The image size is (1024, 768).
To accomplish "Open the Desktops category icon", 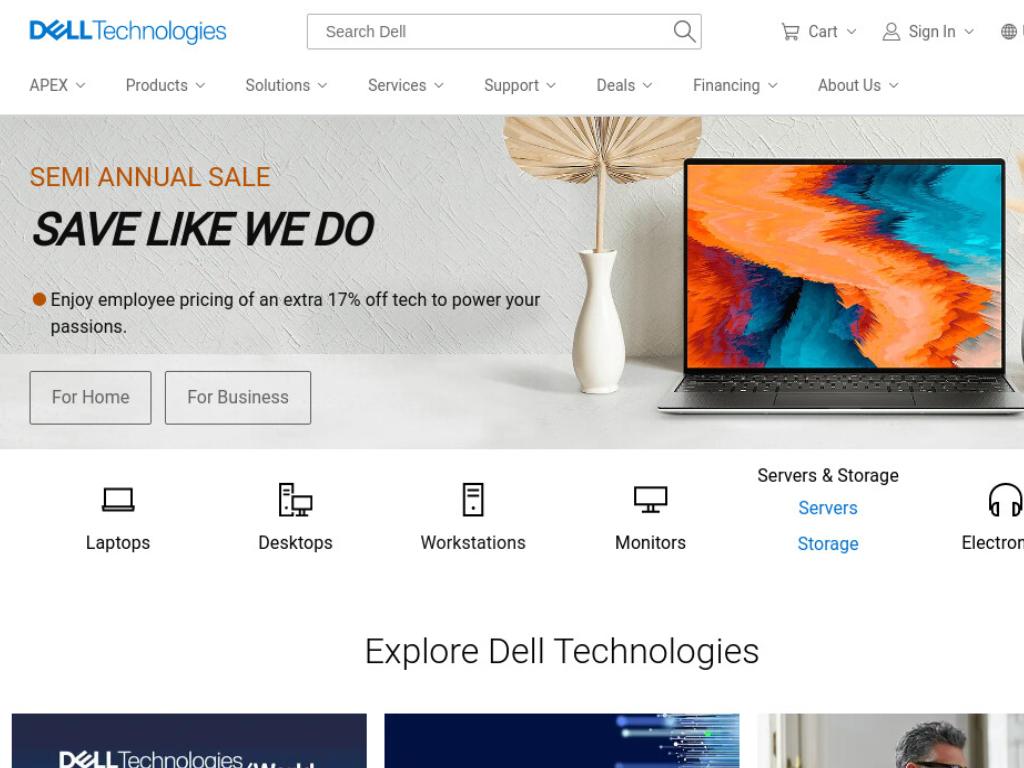I will [295, 500].
